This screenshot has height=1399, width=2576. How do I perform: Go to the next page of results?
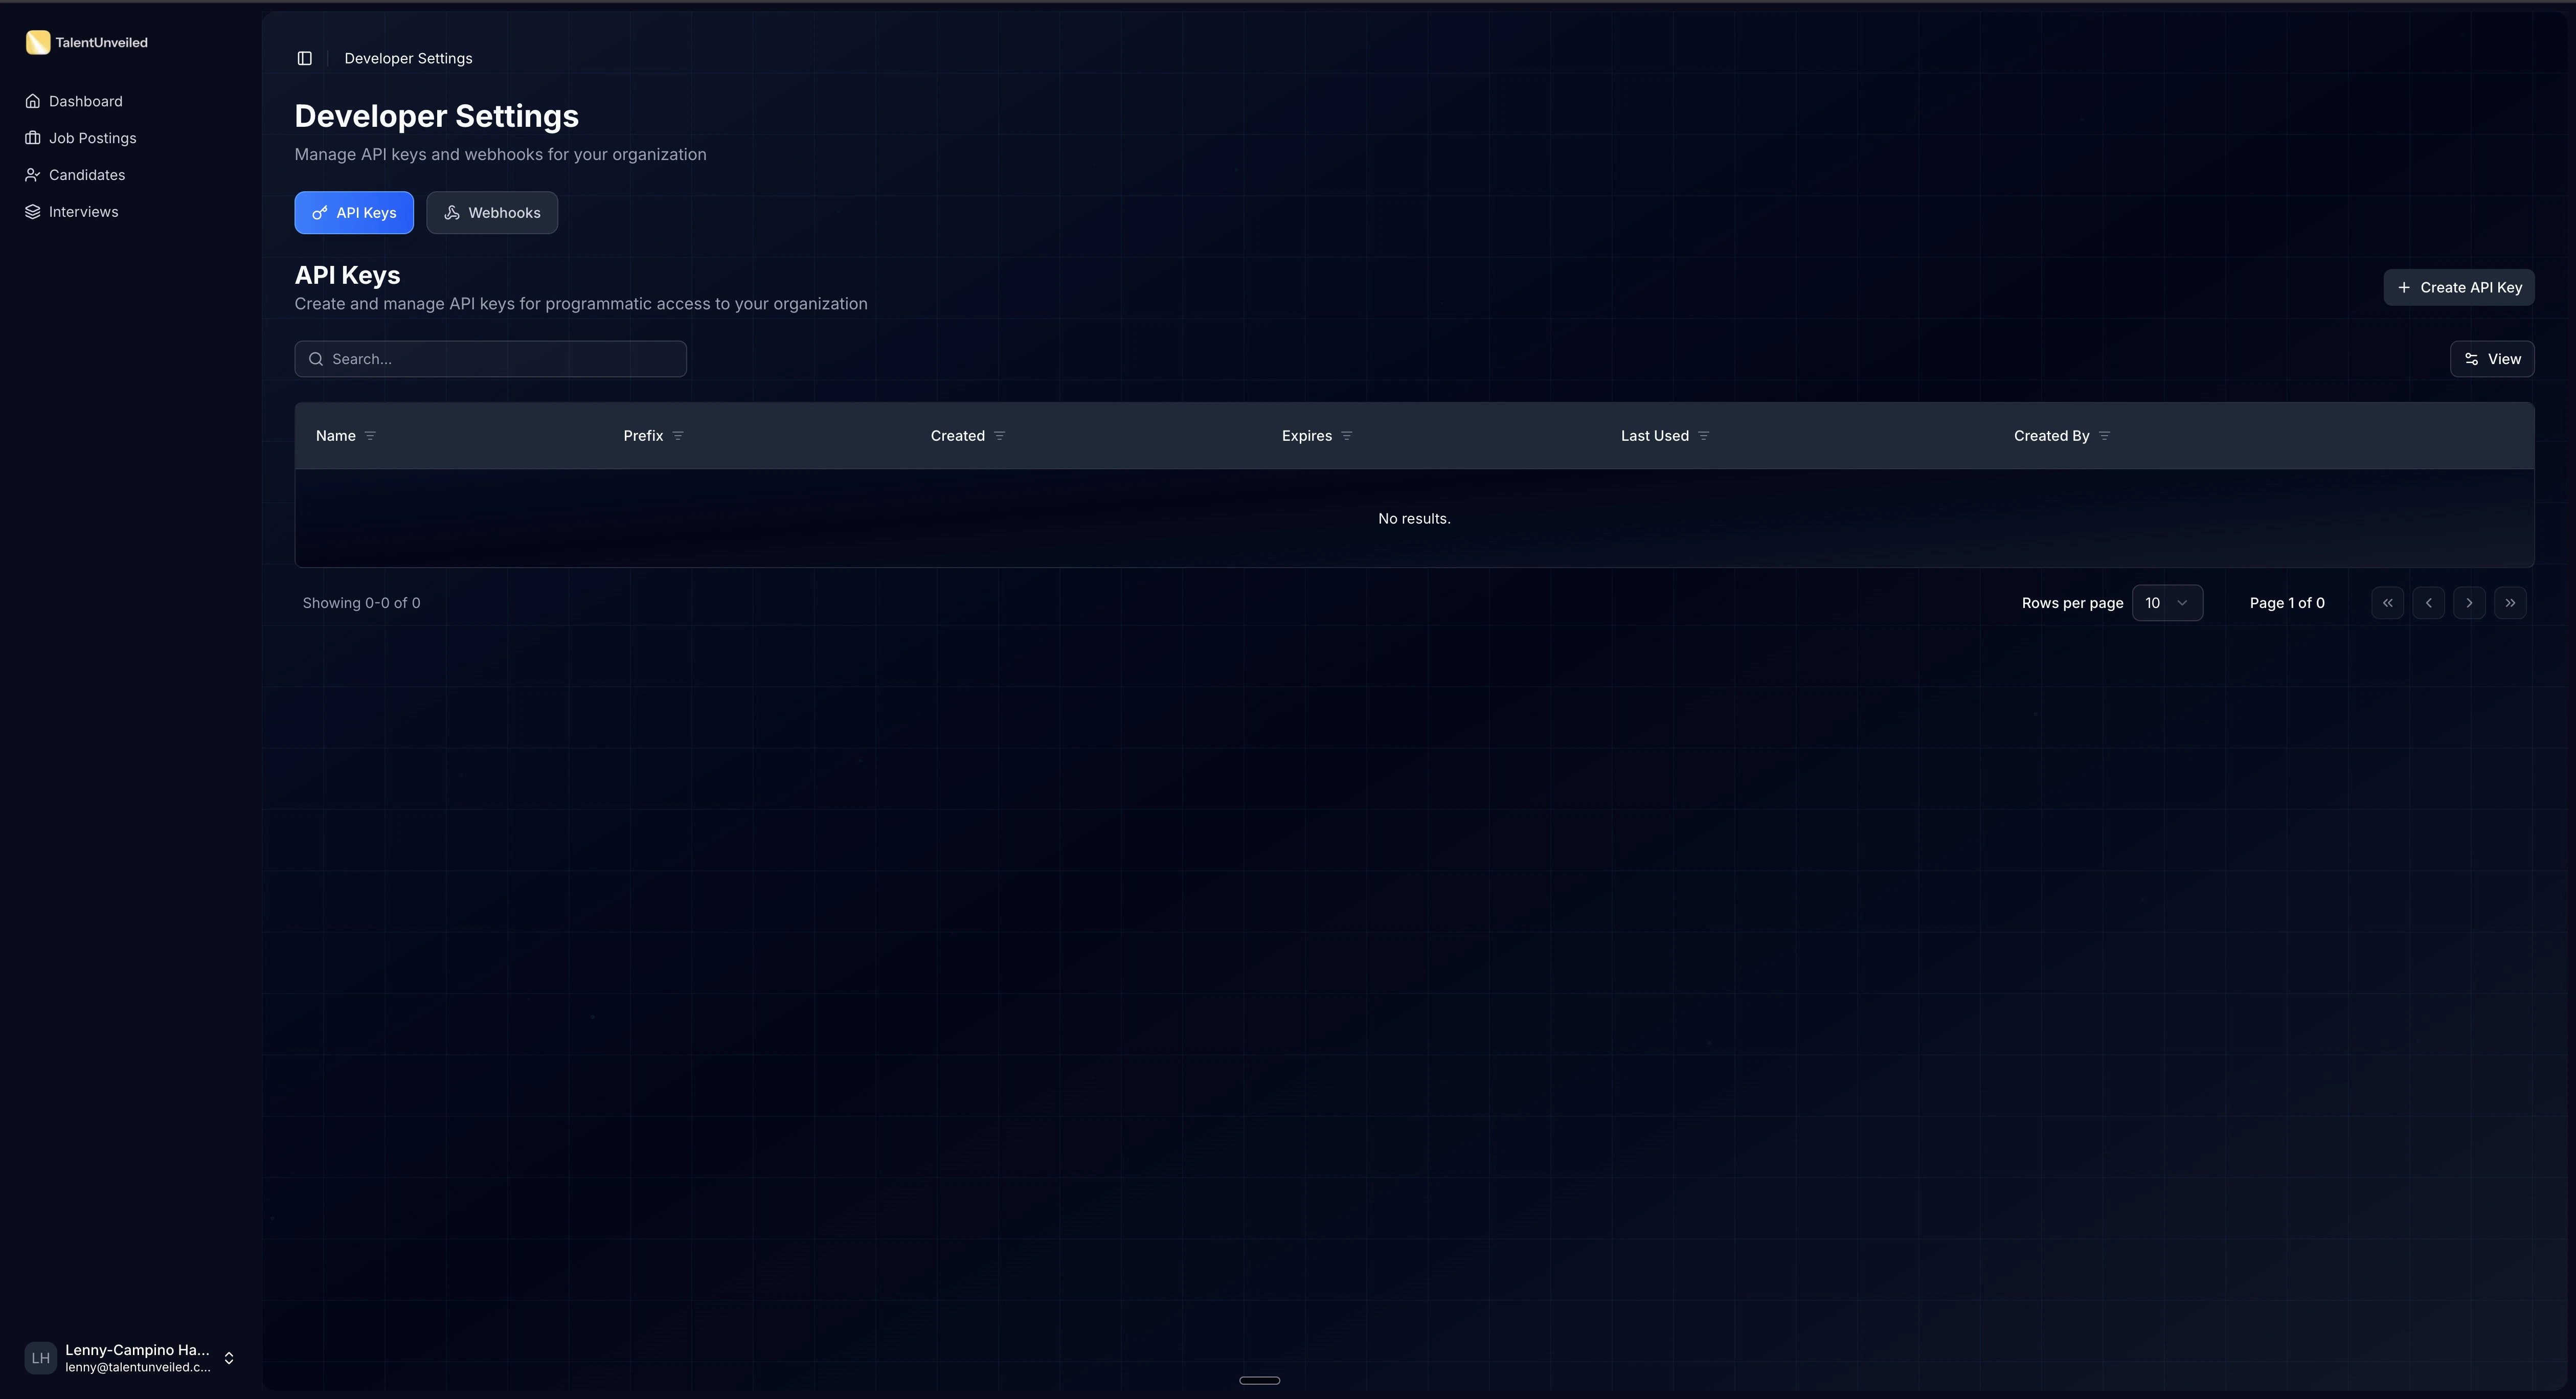pyautogui.click(x=2469, y=602)
